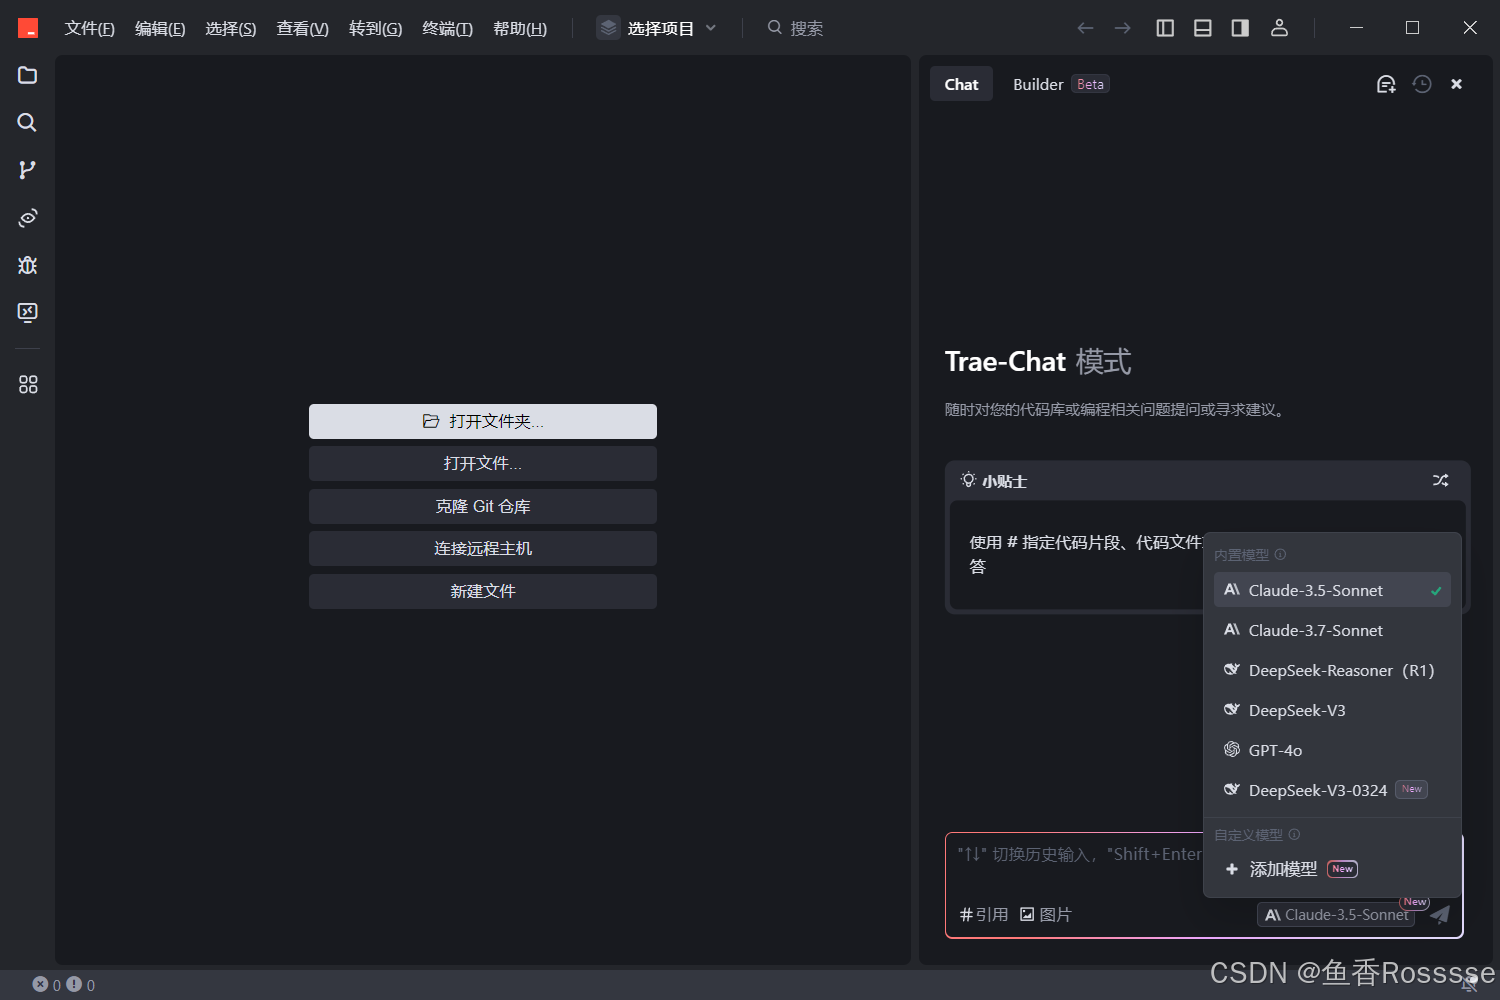Go back with the left arrow
Screen dimensions: 1500x1000
coord(1085,28)
